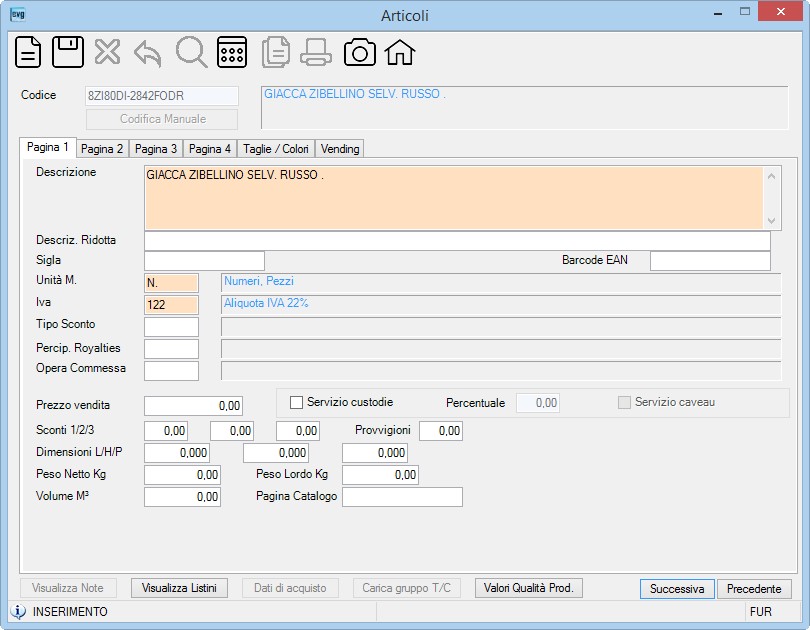Click the magnifying glass search icon
This screenshot has width=810, height=630.
click(x=191, y=52)
